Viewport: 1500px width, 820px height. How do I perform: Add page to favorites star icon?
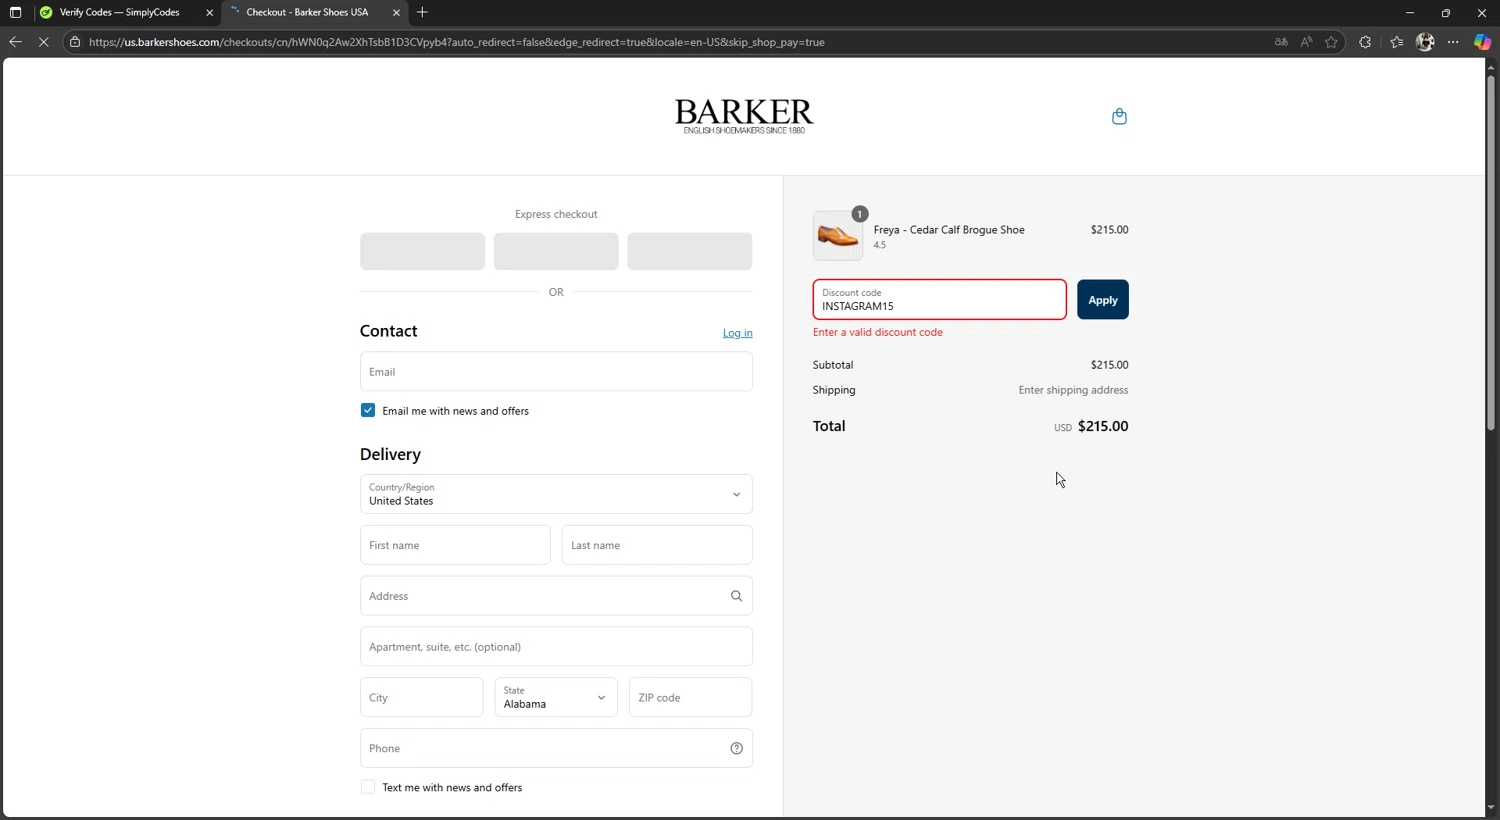pyautogui.click(x=1331, y=42)
